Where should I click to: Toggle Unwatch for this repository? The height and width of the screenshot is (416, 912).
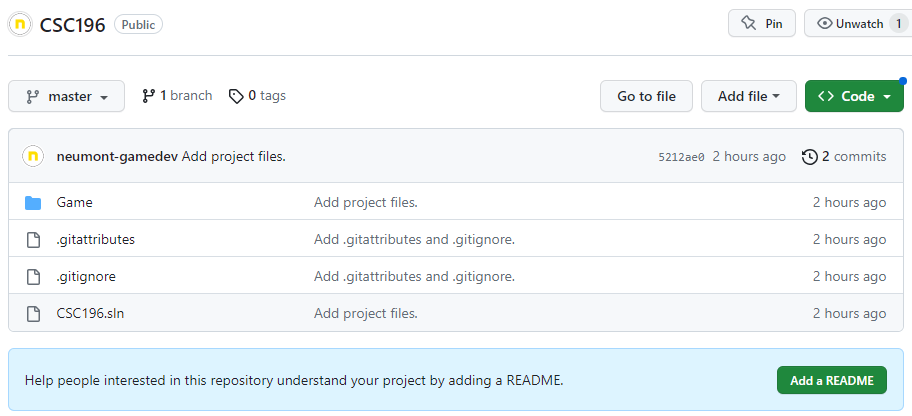[x=858, y=24]
